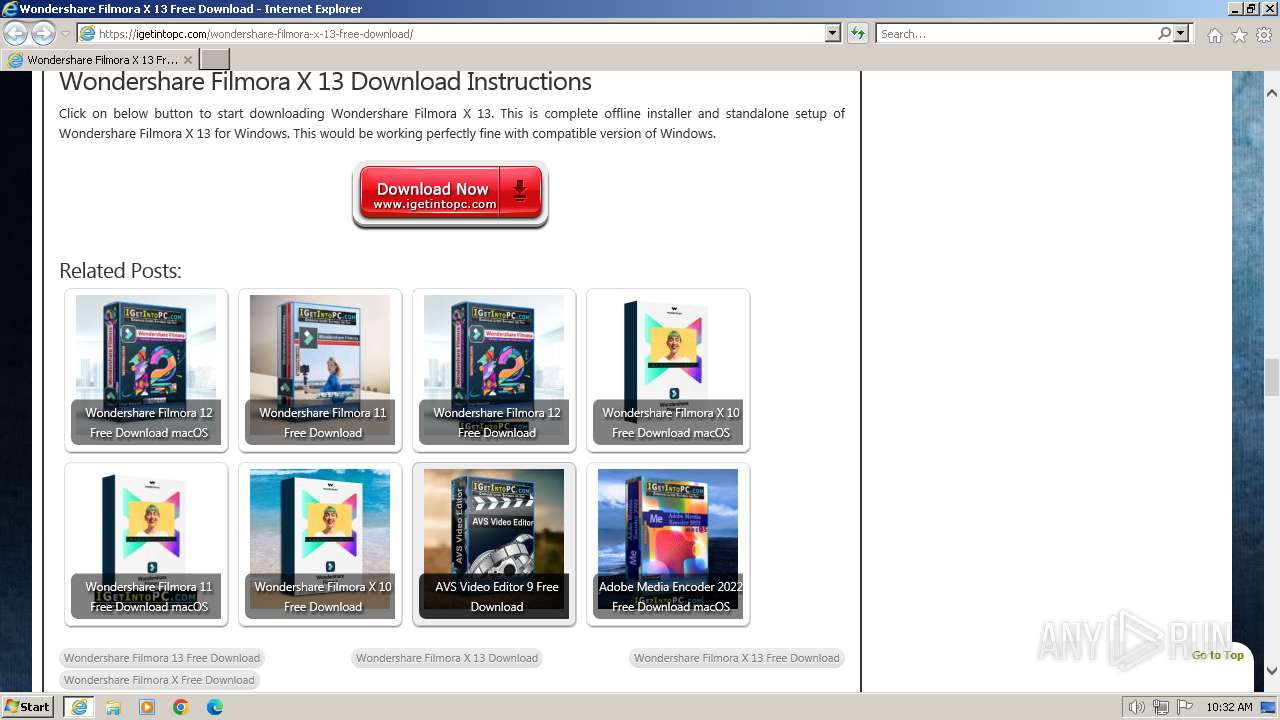Click the vertical scrollbar thumb
Image resolution: width=1280 pixels, height=720 pixels.
point(1272,377)
